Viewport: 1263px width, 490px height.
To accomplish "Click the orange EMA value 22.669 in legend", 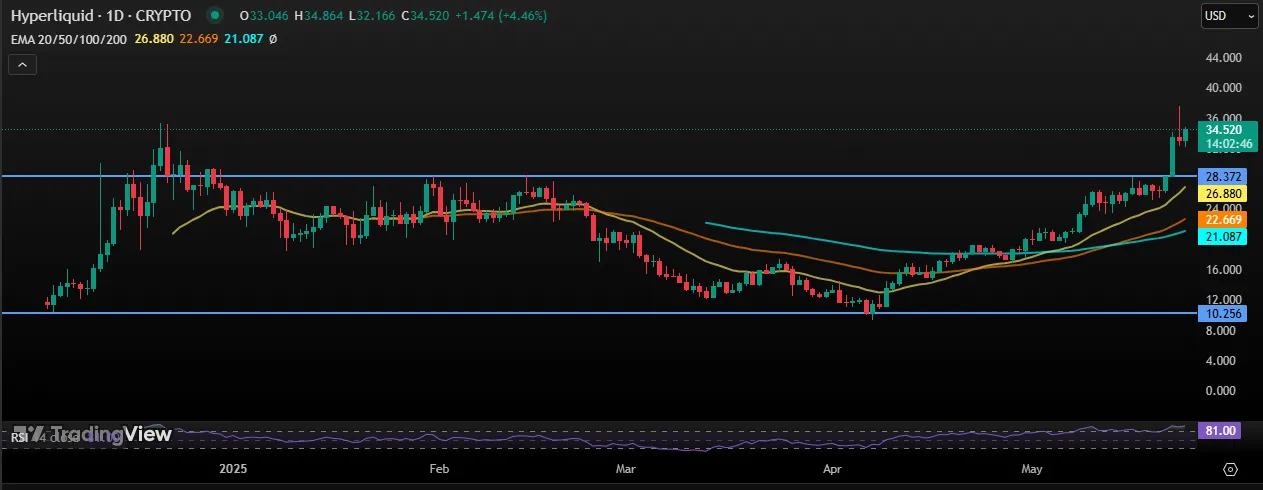I will pos(199,39).
